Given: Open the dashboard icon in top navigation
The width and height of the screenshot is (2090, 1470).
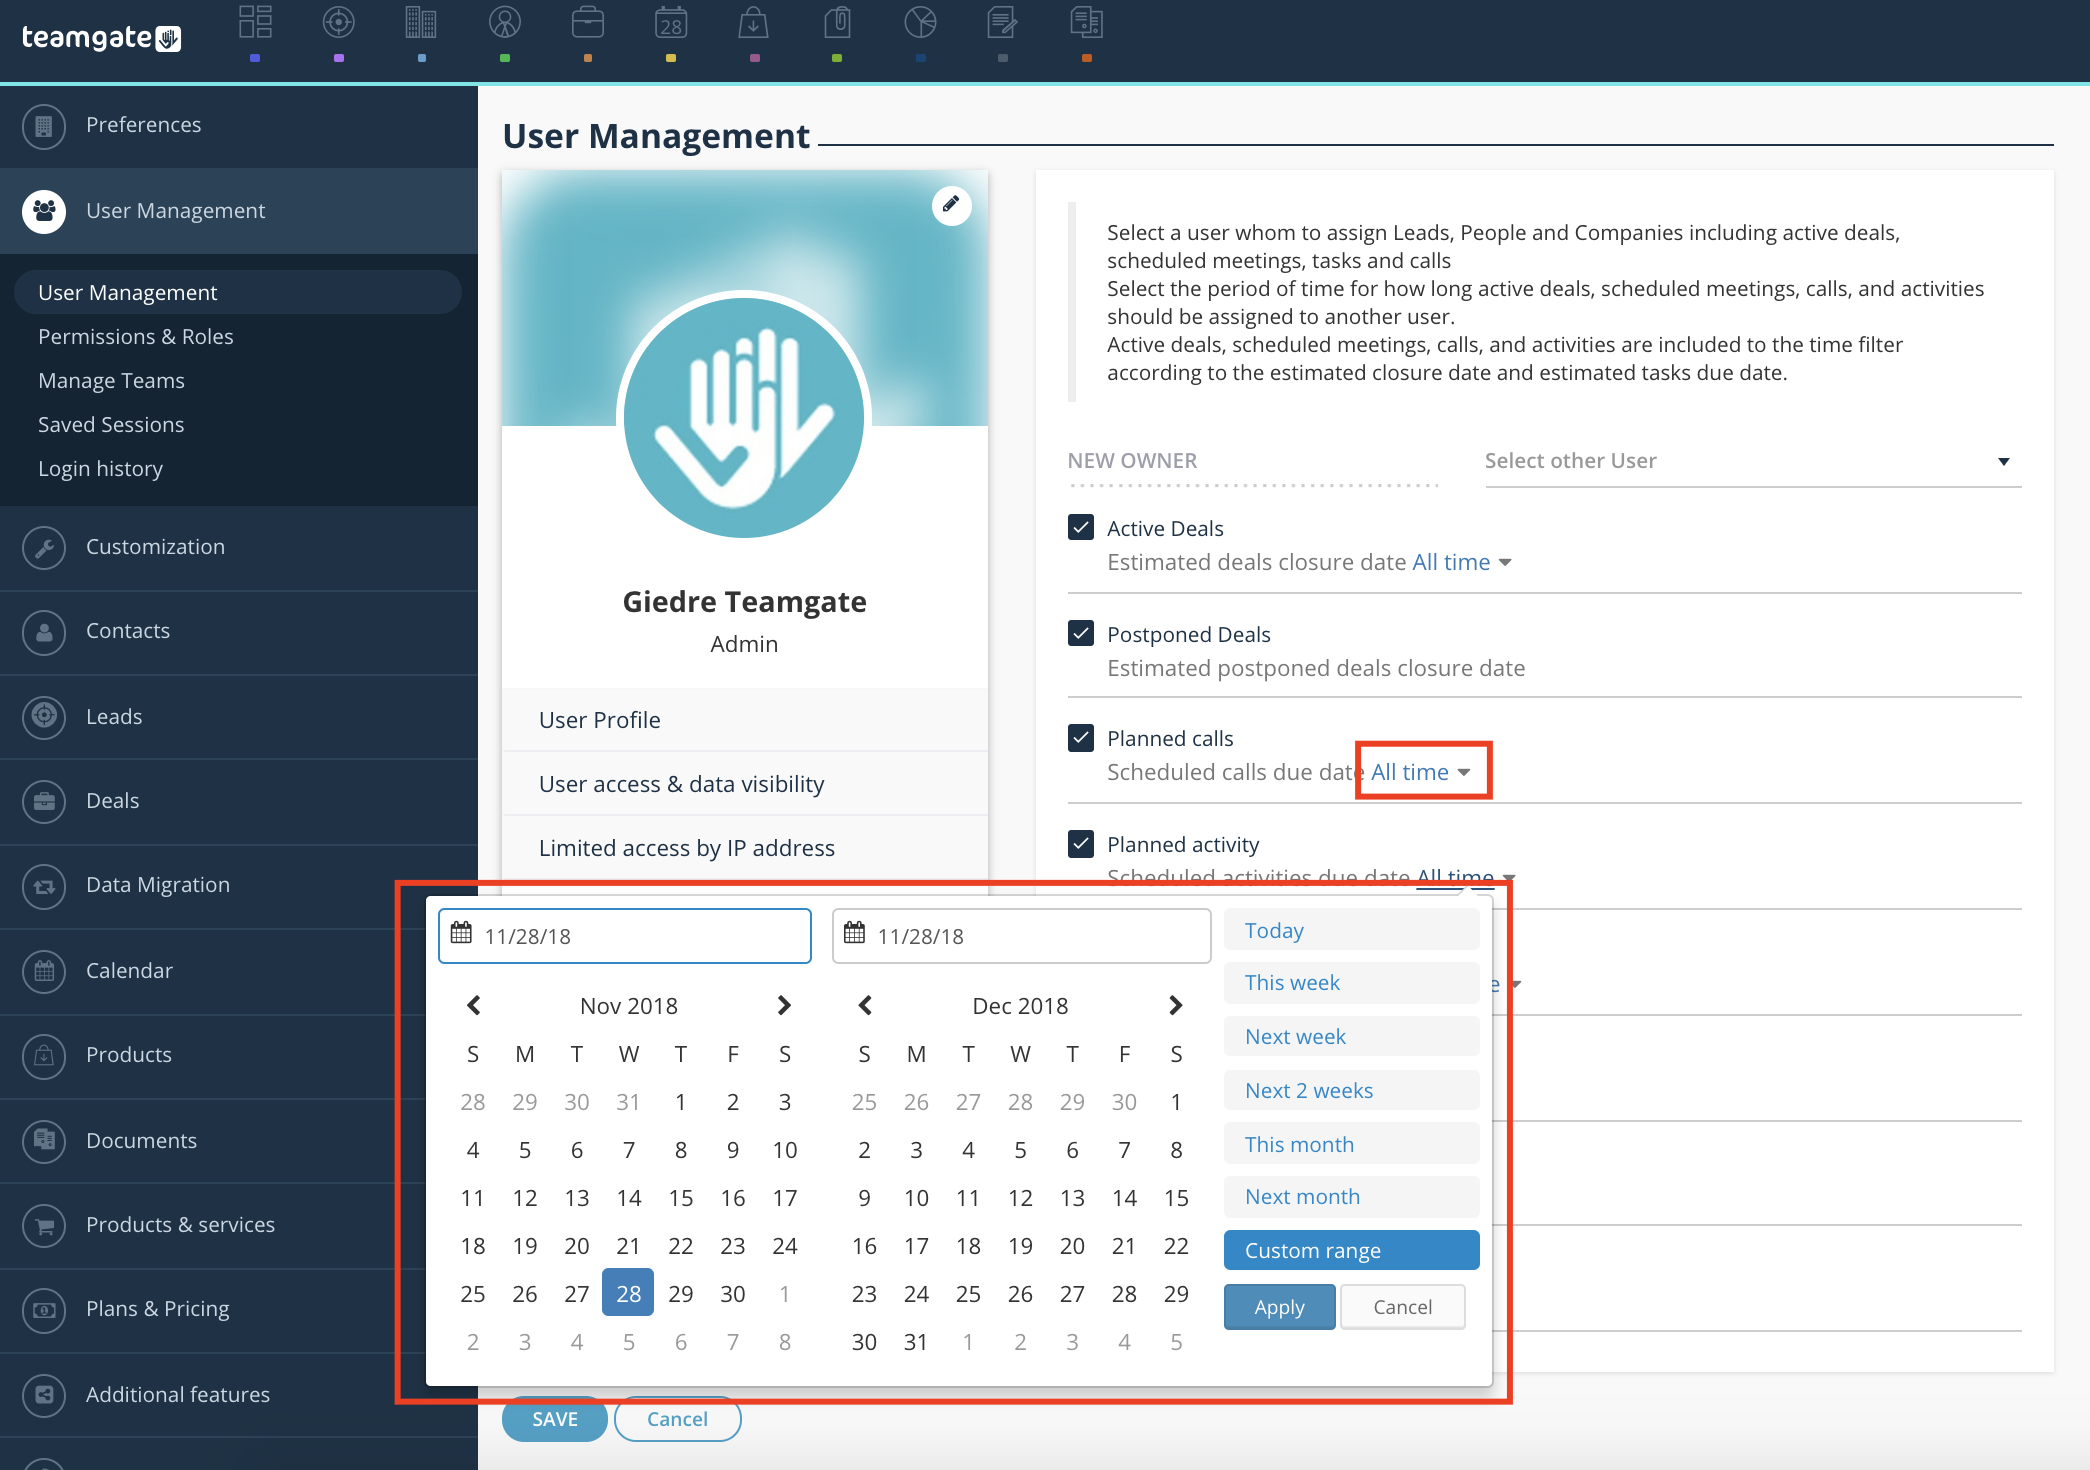Looking at the screenshot, I should 255,23.
